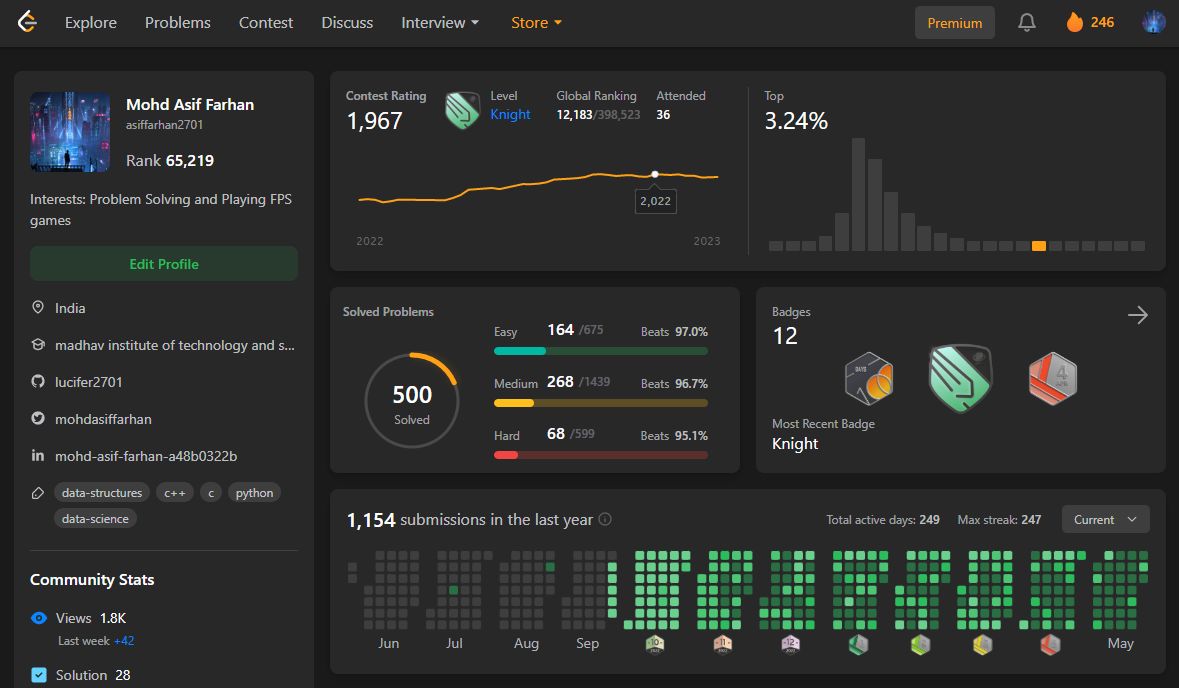
Task: Click the graduation cap school icon
Action: coord(38,344)
